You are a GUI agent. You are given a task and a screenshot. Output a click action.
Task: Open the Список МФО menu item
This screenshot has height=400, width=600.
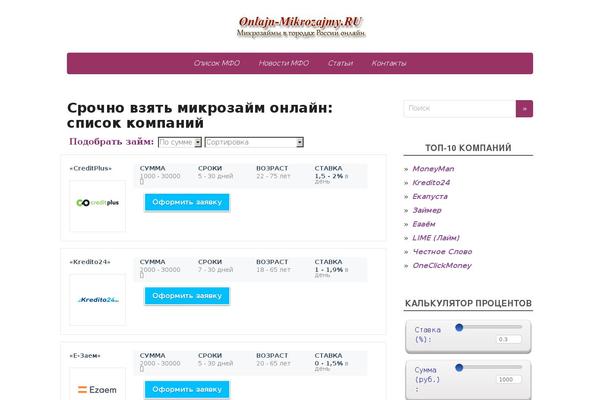click(217, 63)
